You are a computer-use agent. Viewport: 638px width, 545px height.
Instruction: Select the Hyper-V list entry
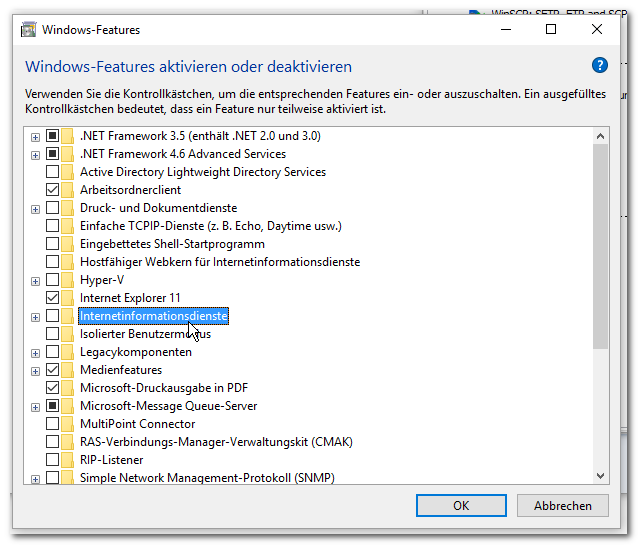102,280
